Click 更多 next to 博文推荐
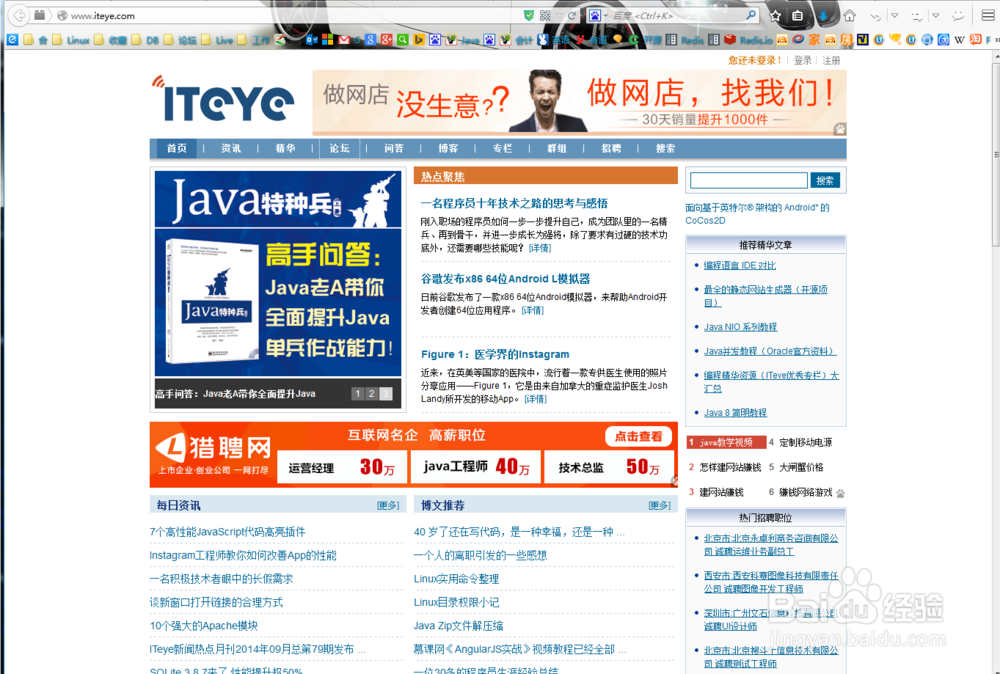1000x674 pixels. [659, 506]
